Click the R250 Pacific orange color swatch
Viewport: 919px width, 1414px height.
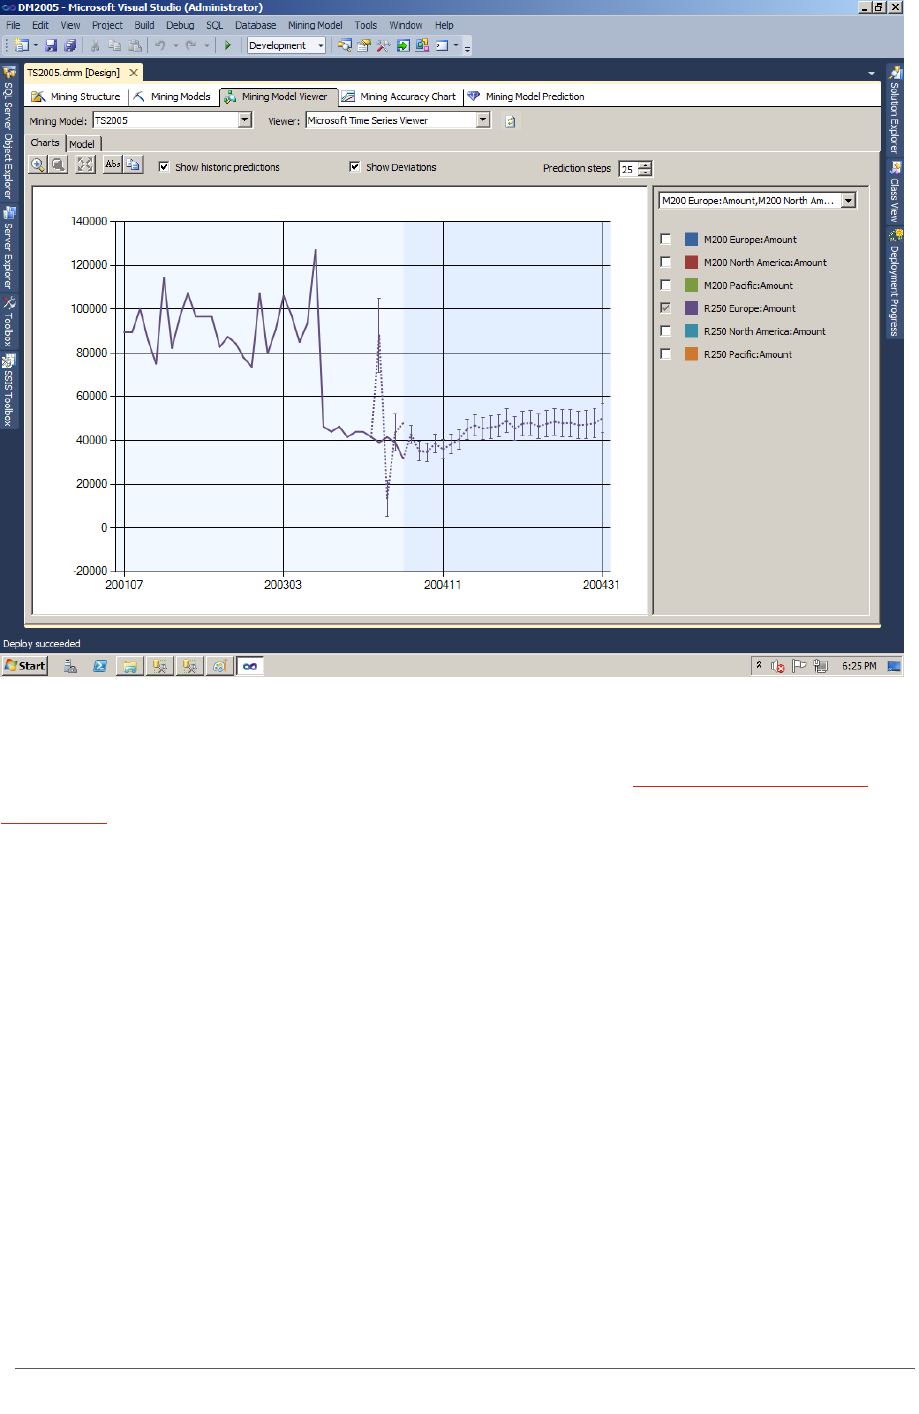[691, 354]
